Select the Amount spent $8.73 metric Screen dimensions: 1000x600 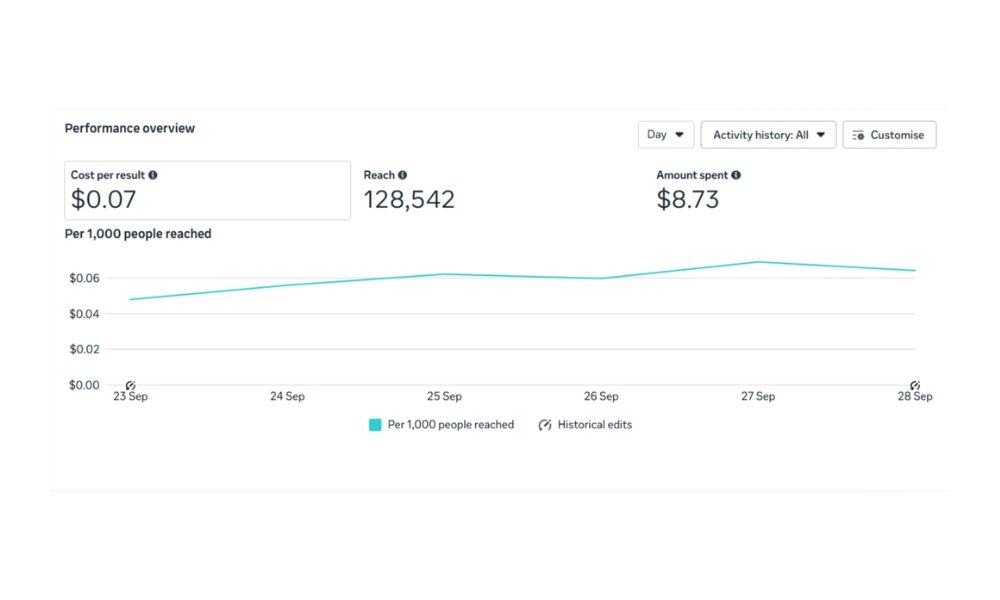(x=688, y=199)
